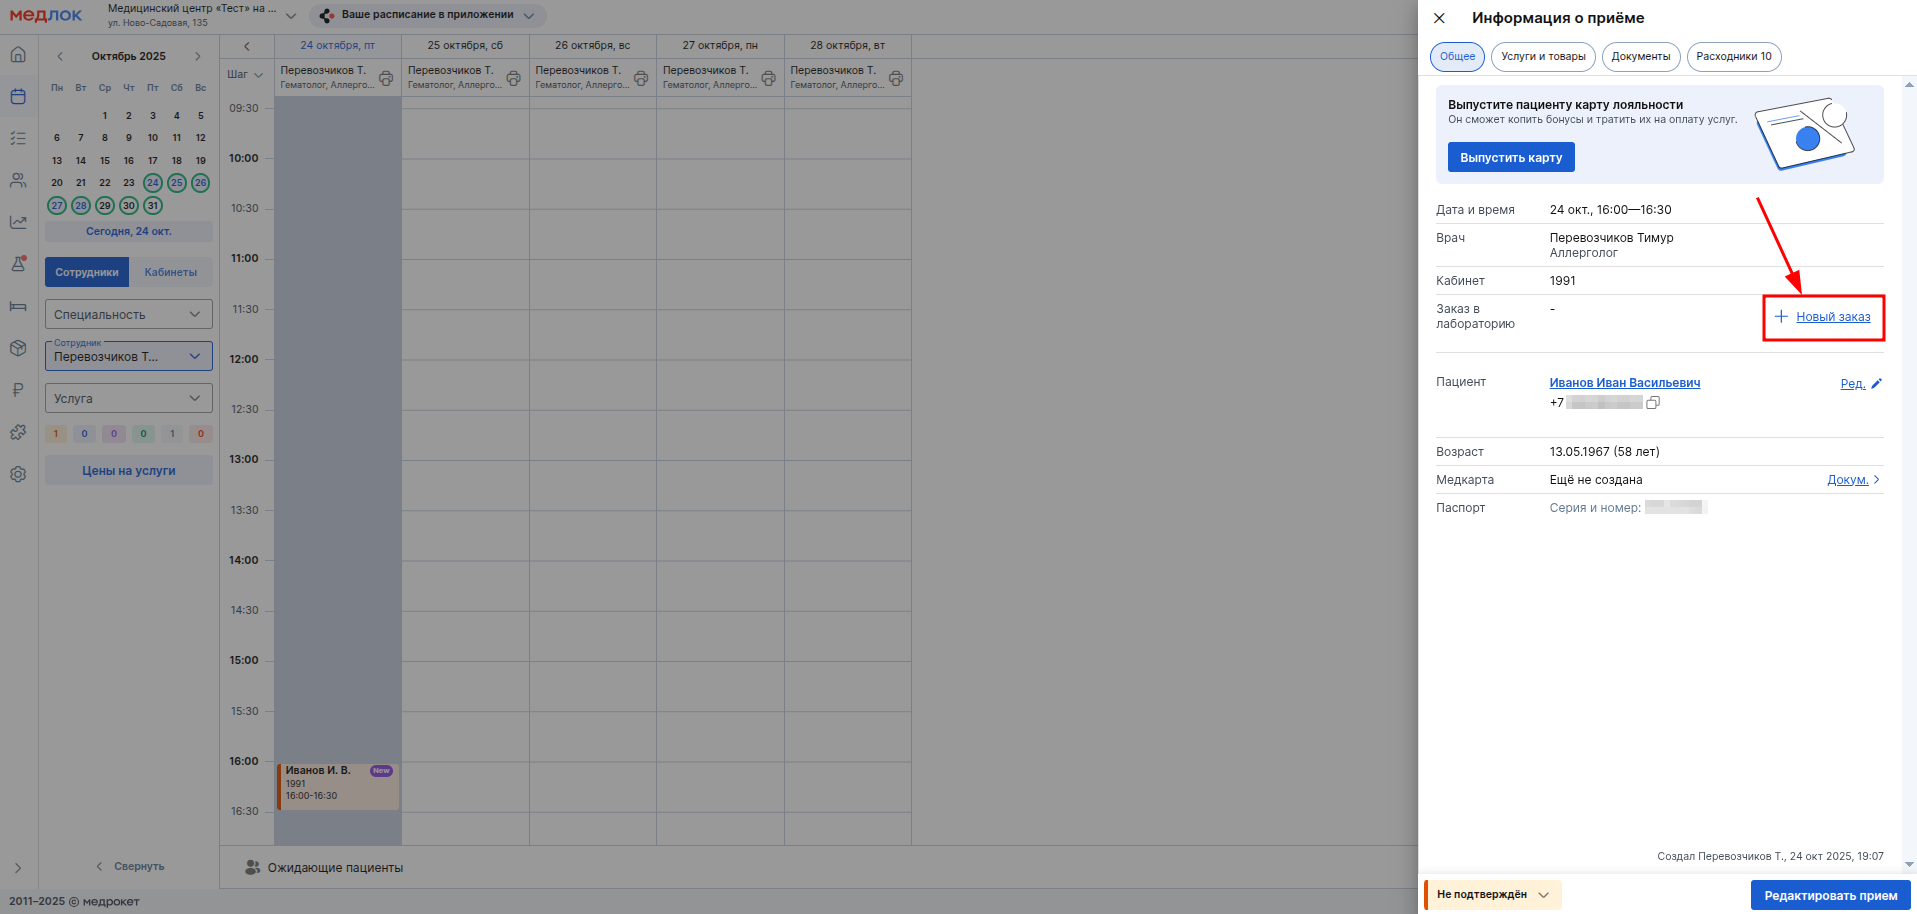The width and height of the screenshot is (1917, 914).
Task: Expand the Специальность dropdown
Action: pos(129,315)
